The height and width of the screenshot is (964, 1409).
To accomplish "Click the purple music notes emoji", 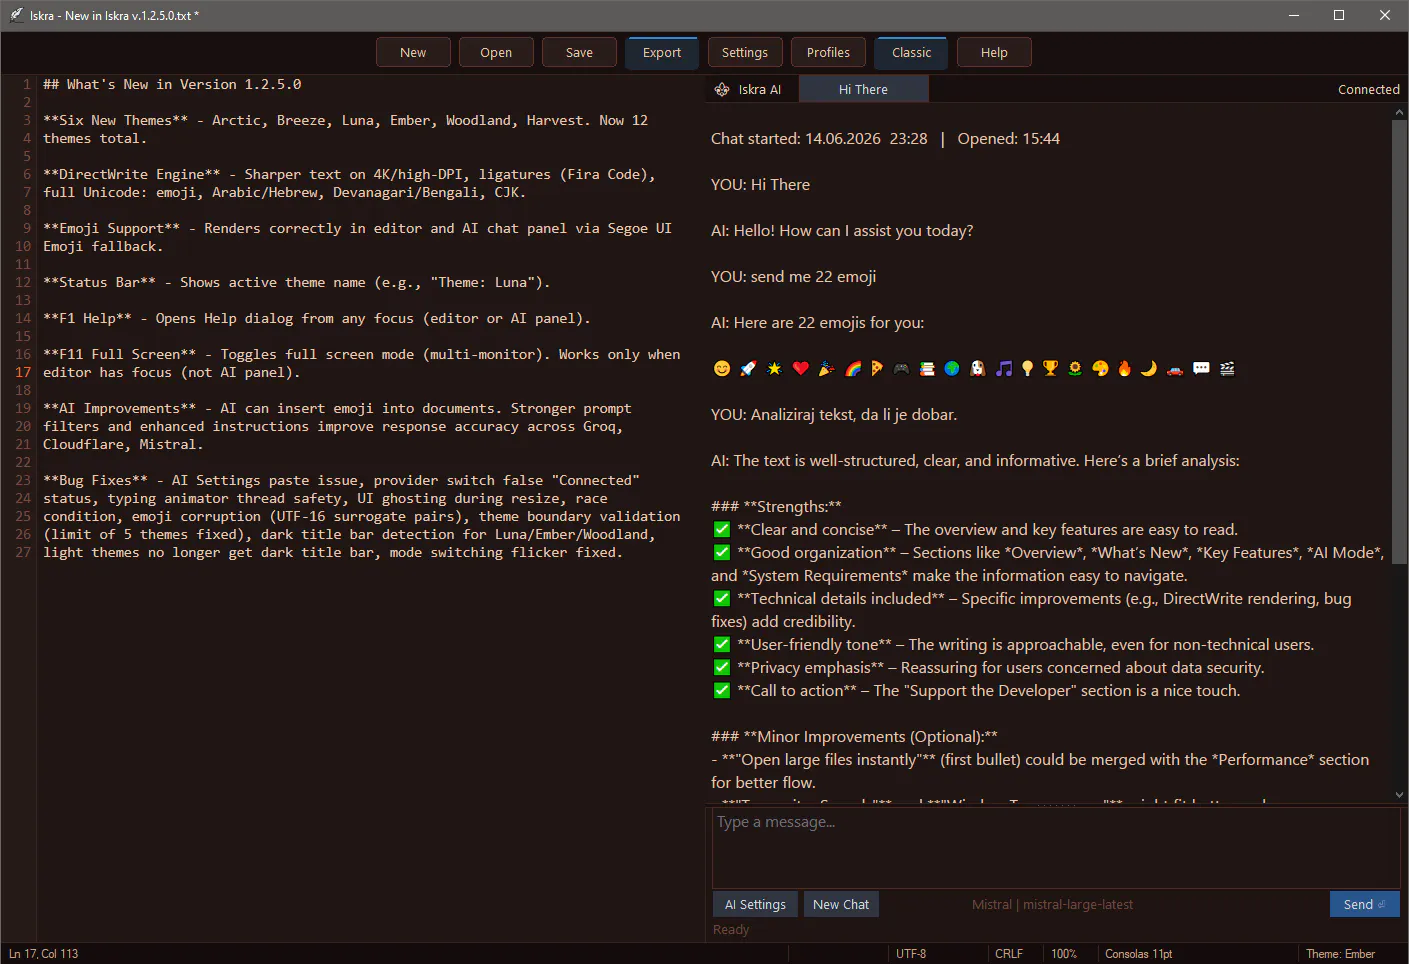I will (1004, 368).
